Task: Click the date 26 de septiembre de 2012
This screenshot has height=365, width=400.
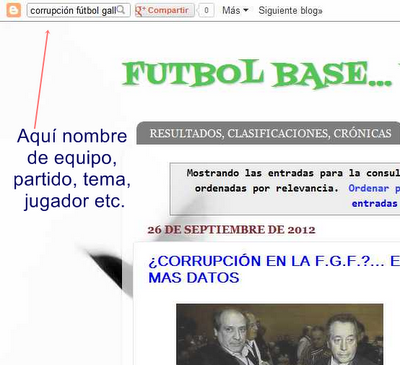Action: [x=231, y=230]
